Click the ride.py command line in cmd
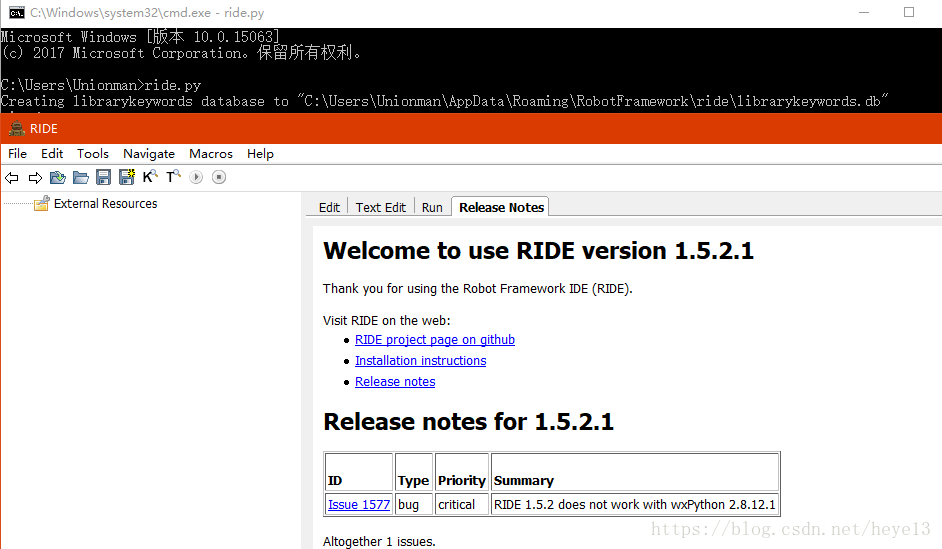Screen dimensions: 942x549 point(101,85)
